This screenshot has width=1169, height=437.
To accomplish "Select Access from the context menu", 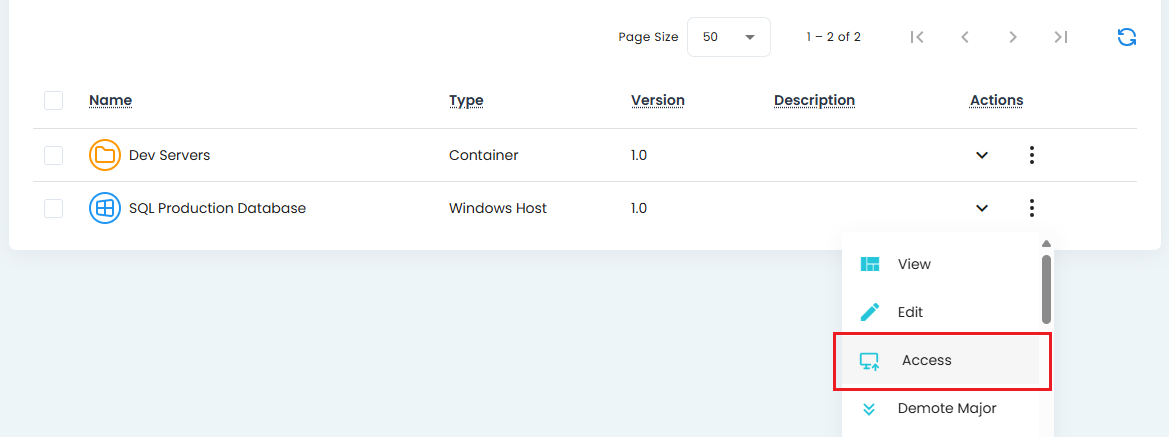I will click(x=926, y=360).
